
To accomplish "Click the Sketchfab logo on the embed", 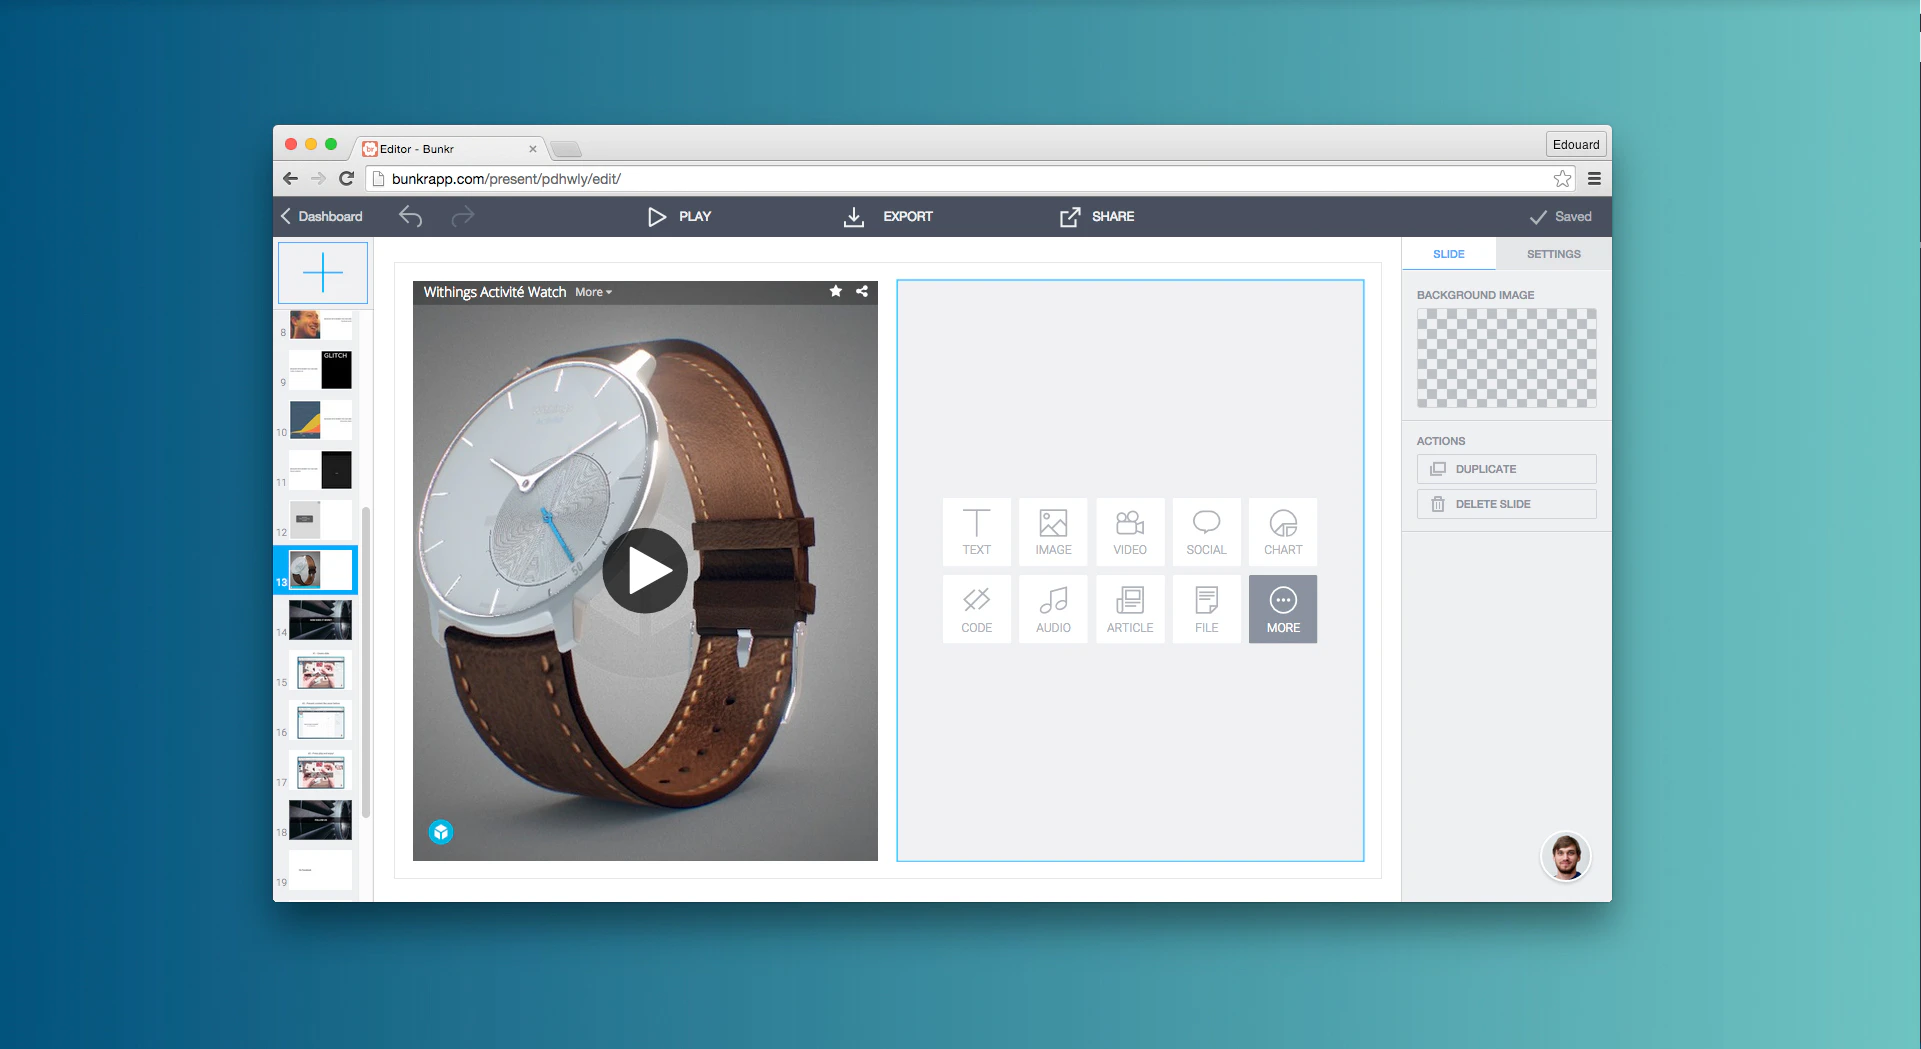I will click(441, 832).
